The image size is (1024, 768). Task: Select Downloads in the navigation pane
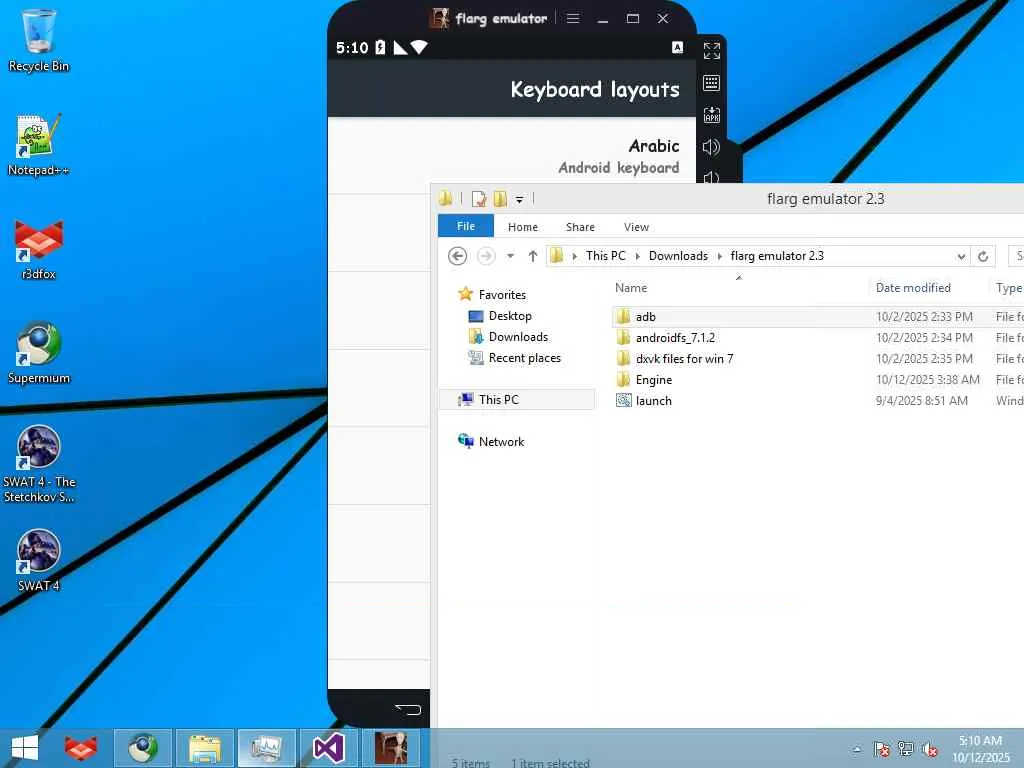pos(518,336)
